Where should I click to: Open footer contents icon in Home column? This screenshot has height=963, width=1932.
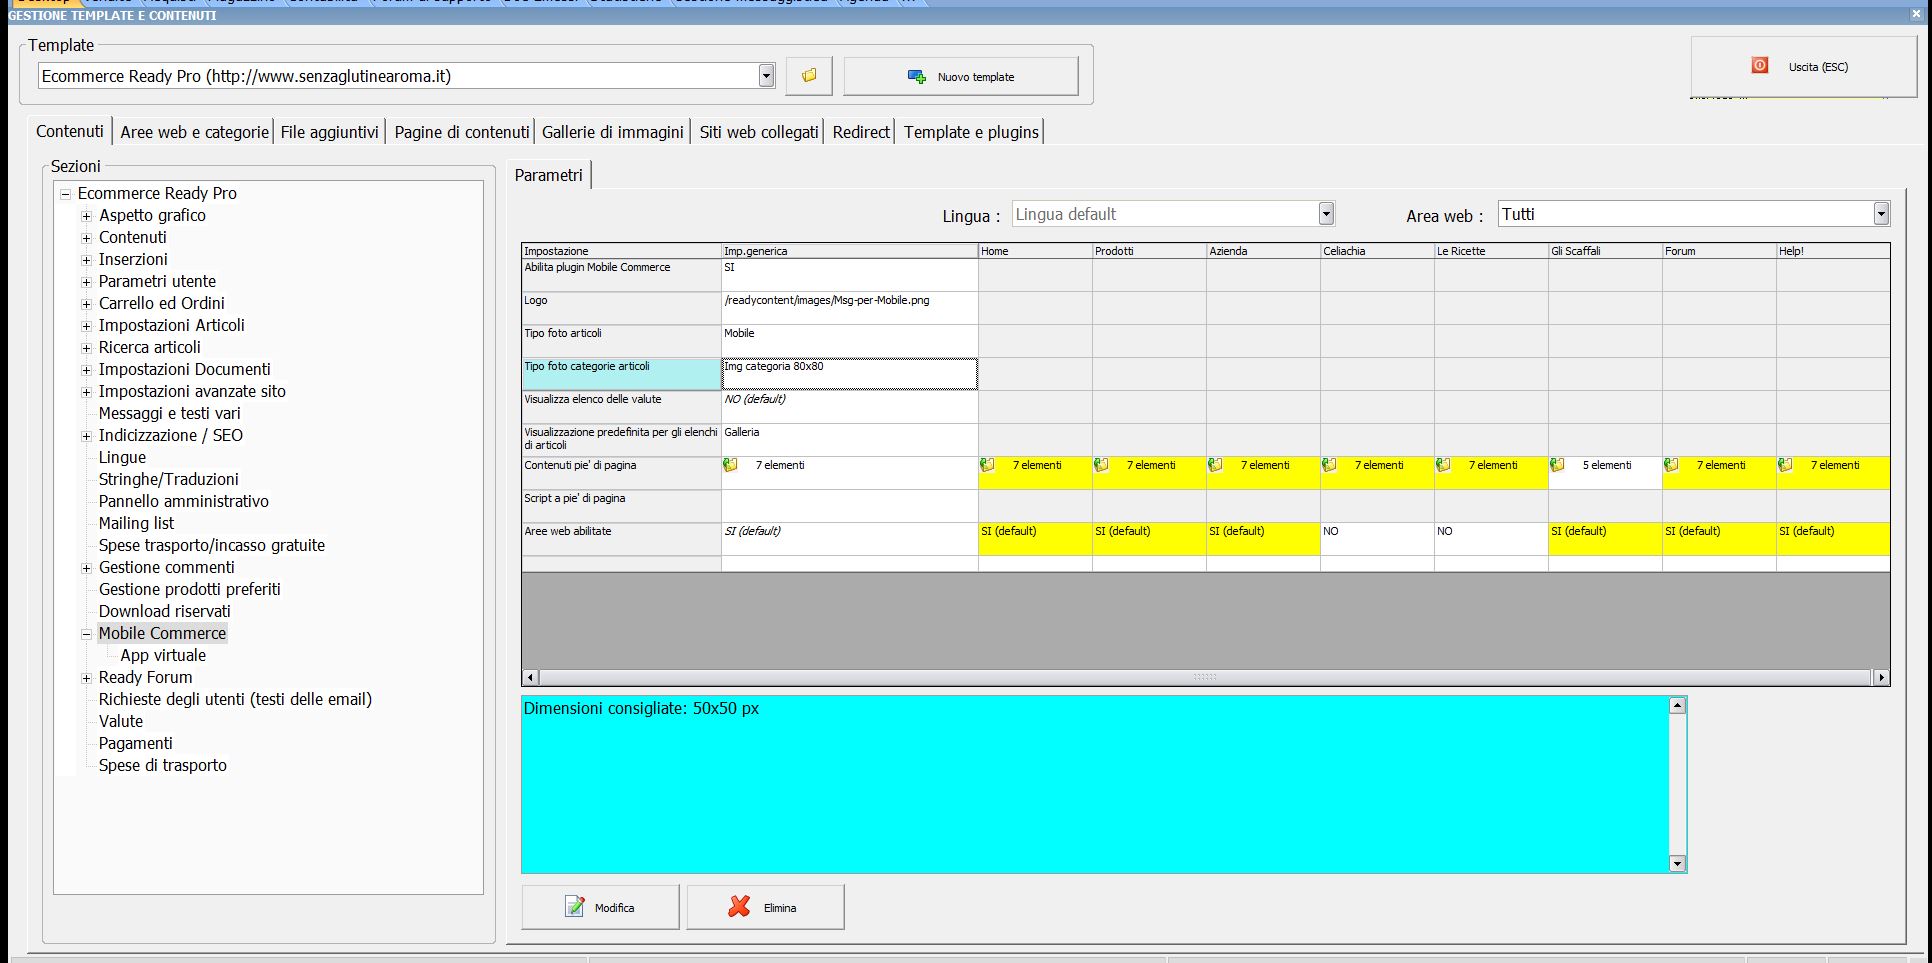coord(987,465)
